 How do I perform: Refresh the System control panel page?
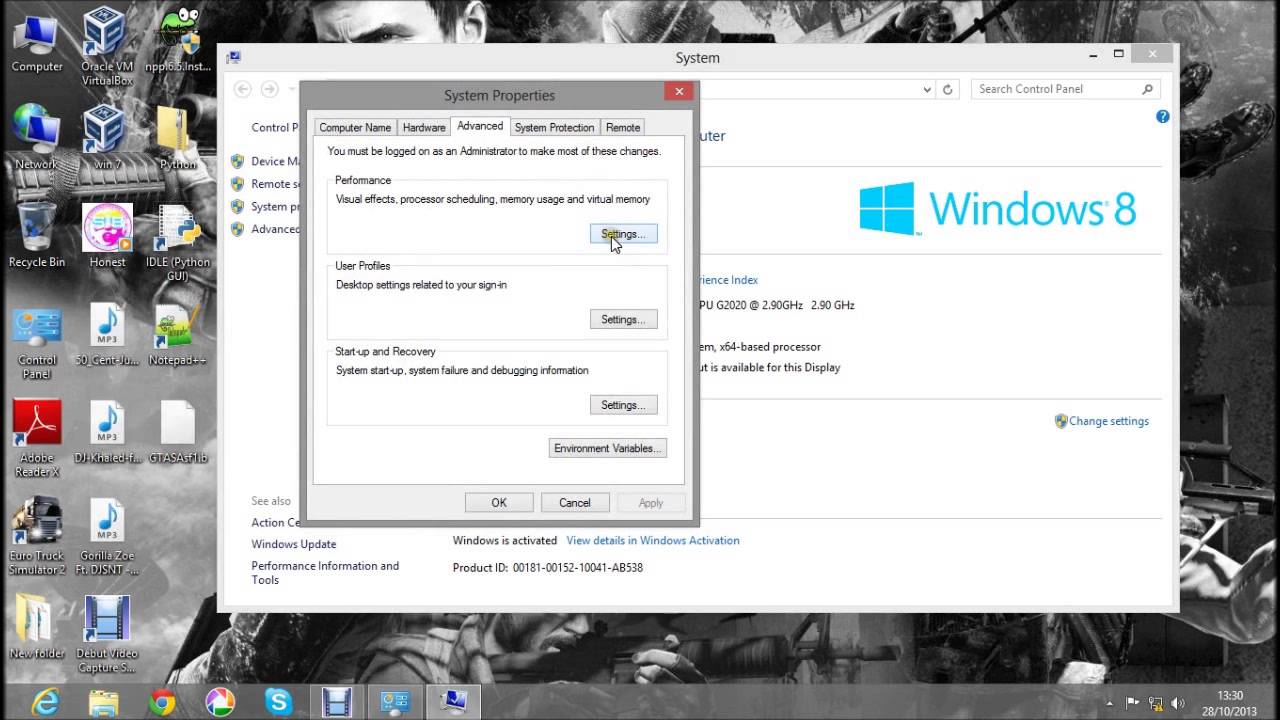pos(948,89)
